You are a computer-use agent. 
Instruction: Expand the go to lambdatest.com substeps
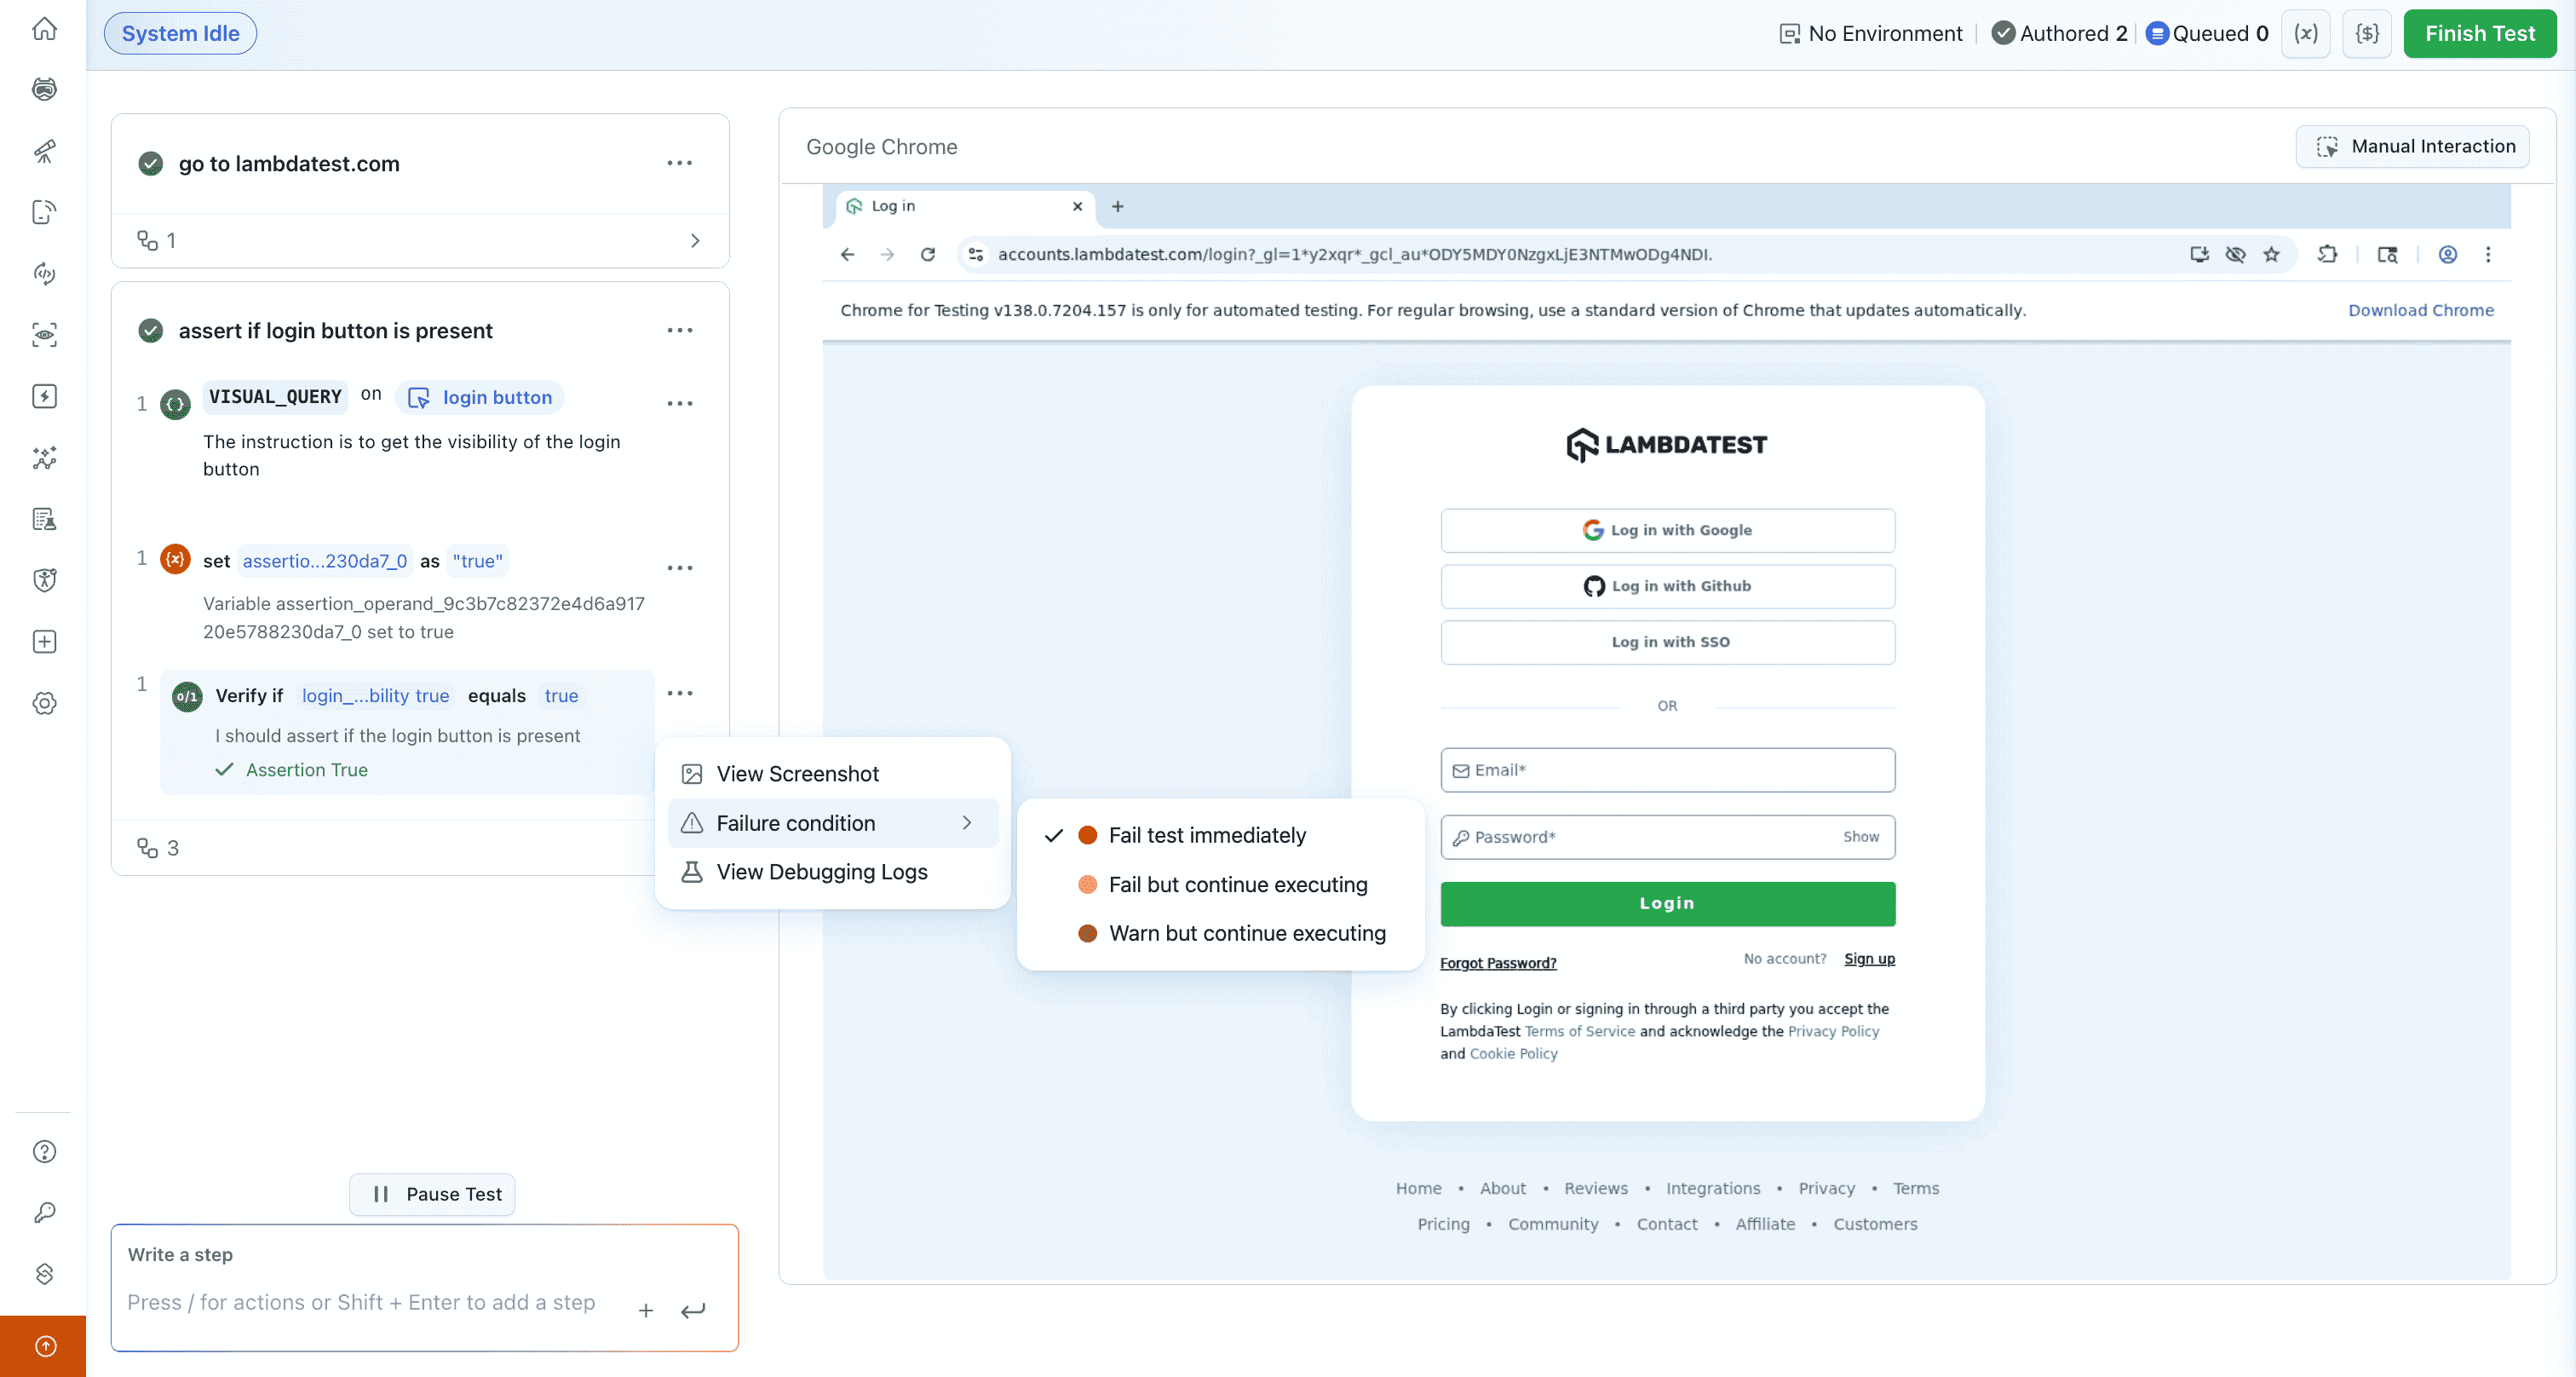tap(695, 241)
